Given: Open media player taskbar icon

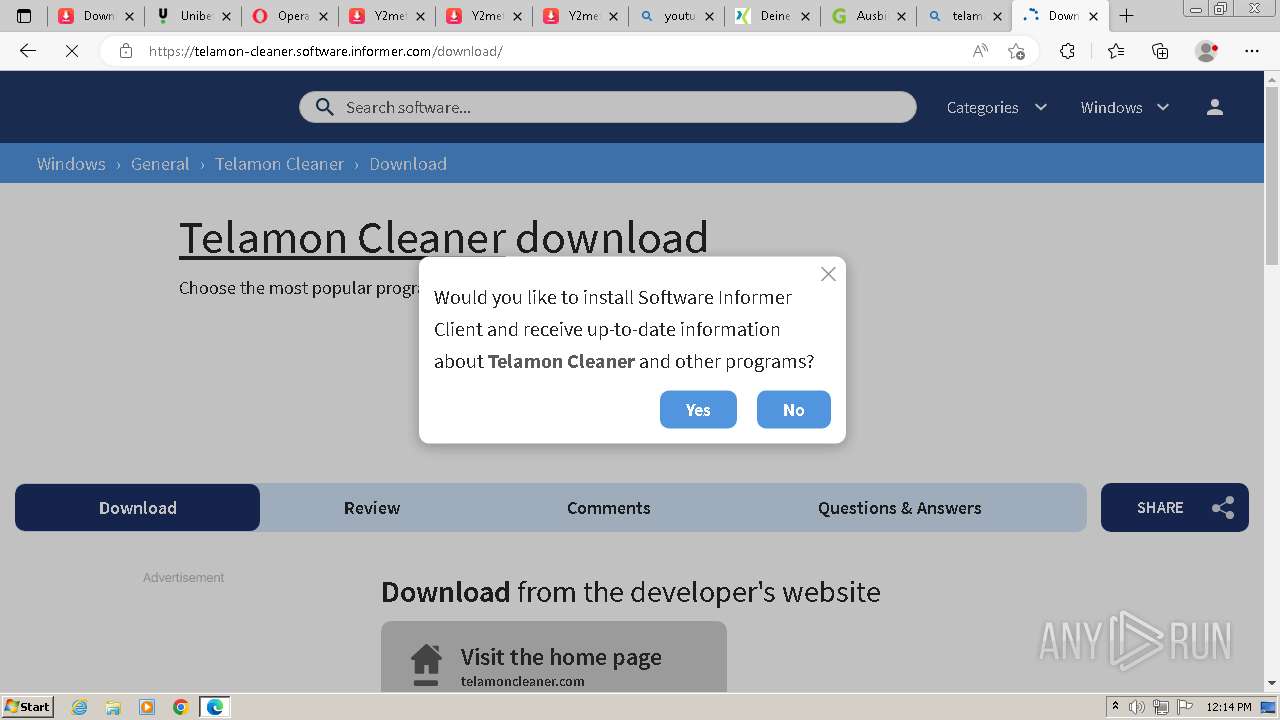Looking at the screenshot, I should (147, 707).
